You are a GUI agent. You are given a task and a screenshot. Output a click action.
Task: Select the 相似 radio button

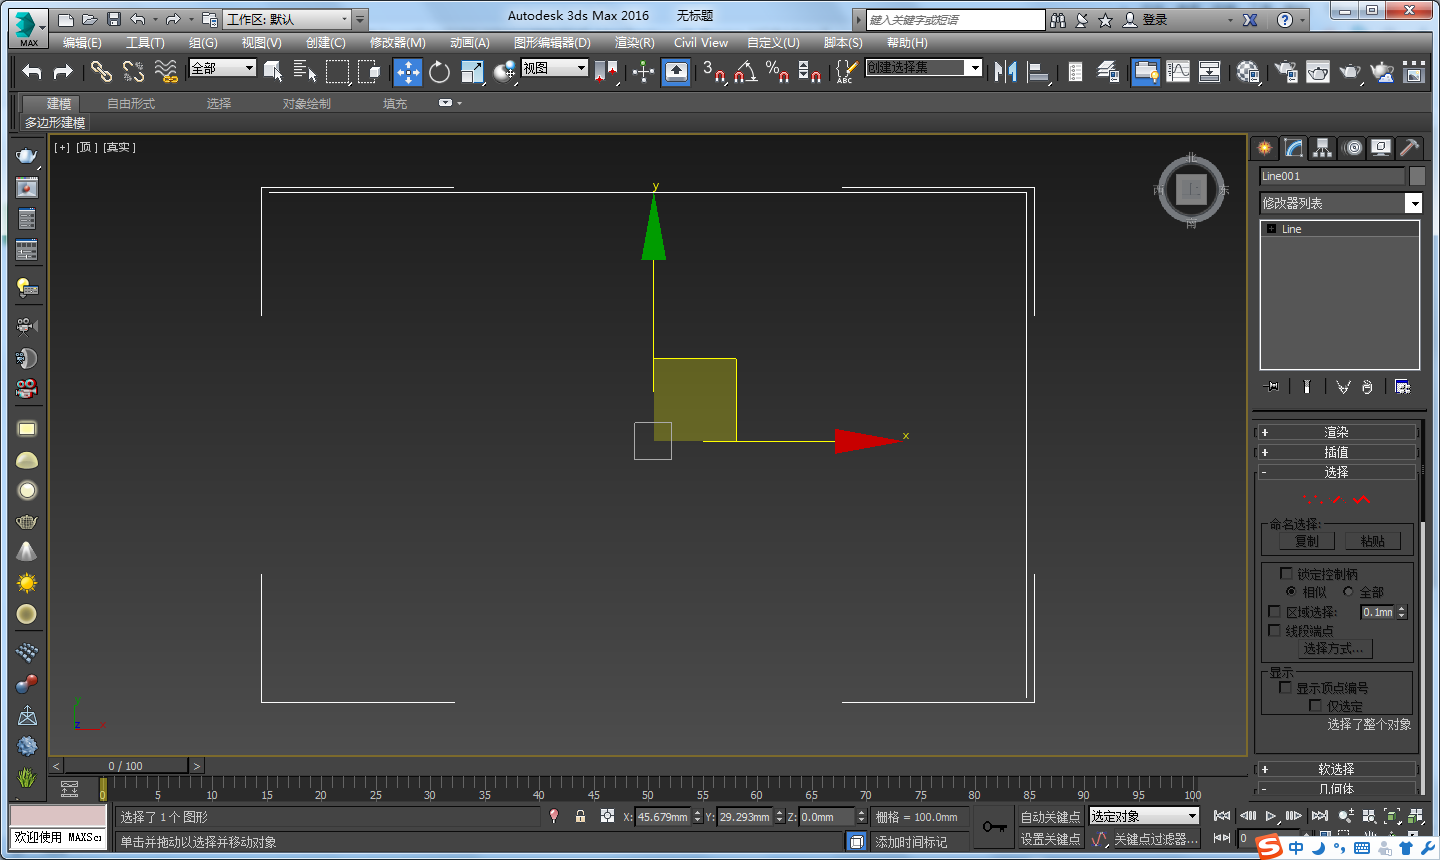pos(1291,591)
